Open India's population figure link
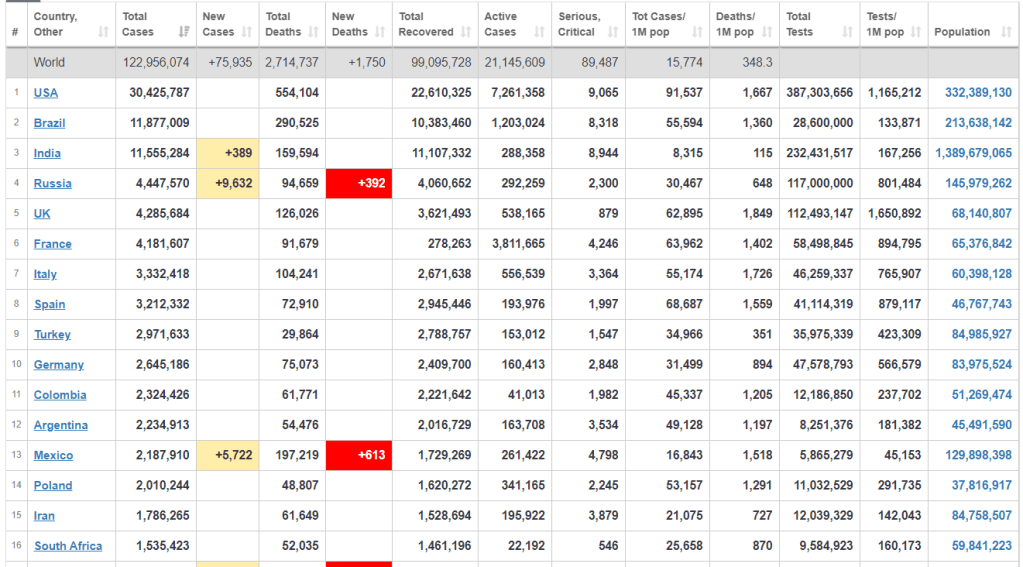The image size is (1023, 567). click(x=973, y=153)
